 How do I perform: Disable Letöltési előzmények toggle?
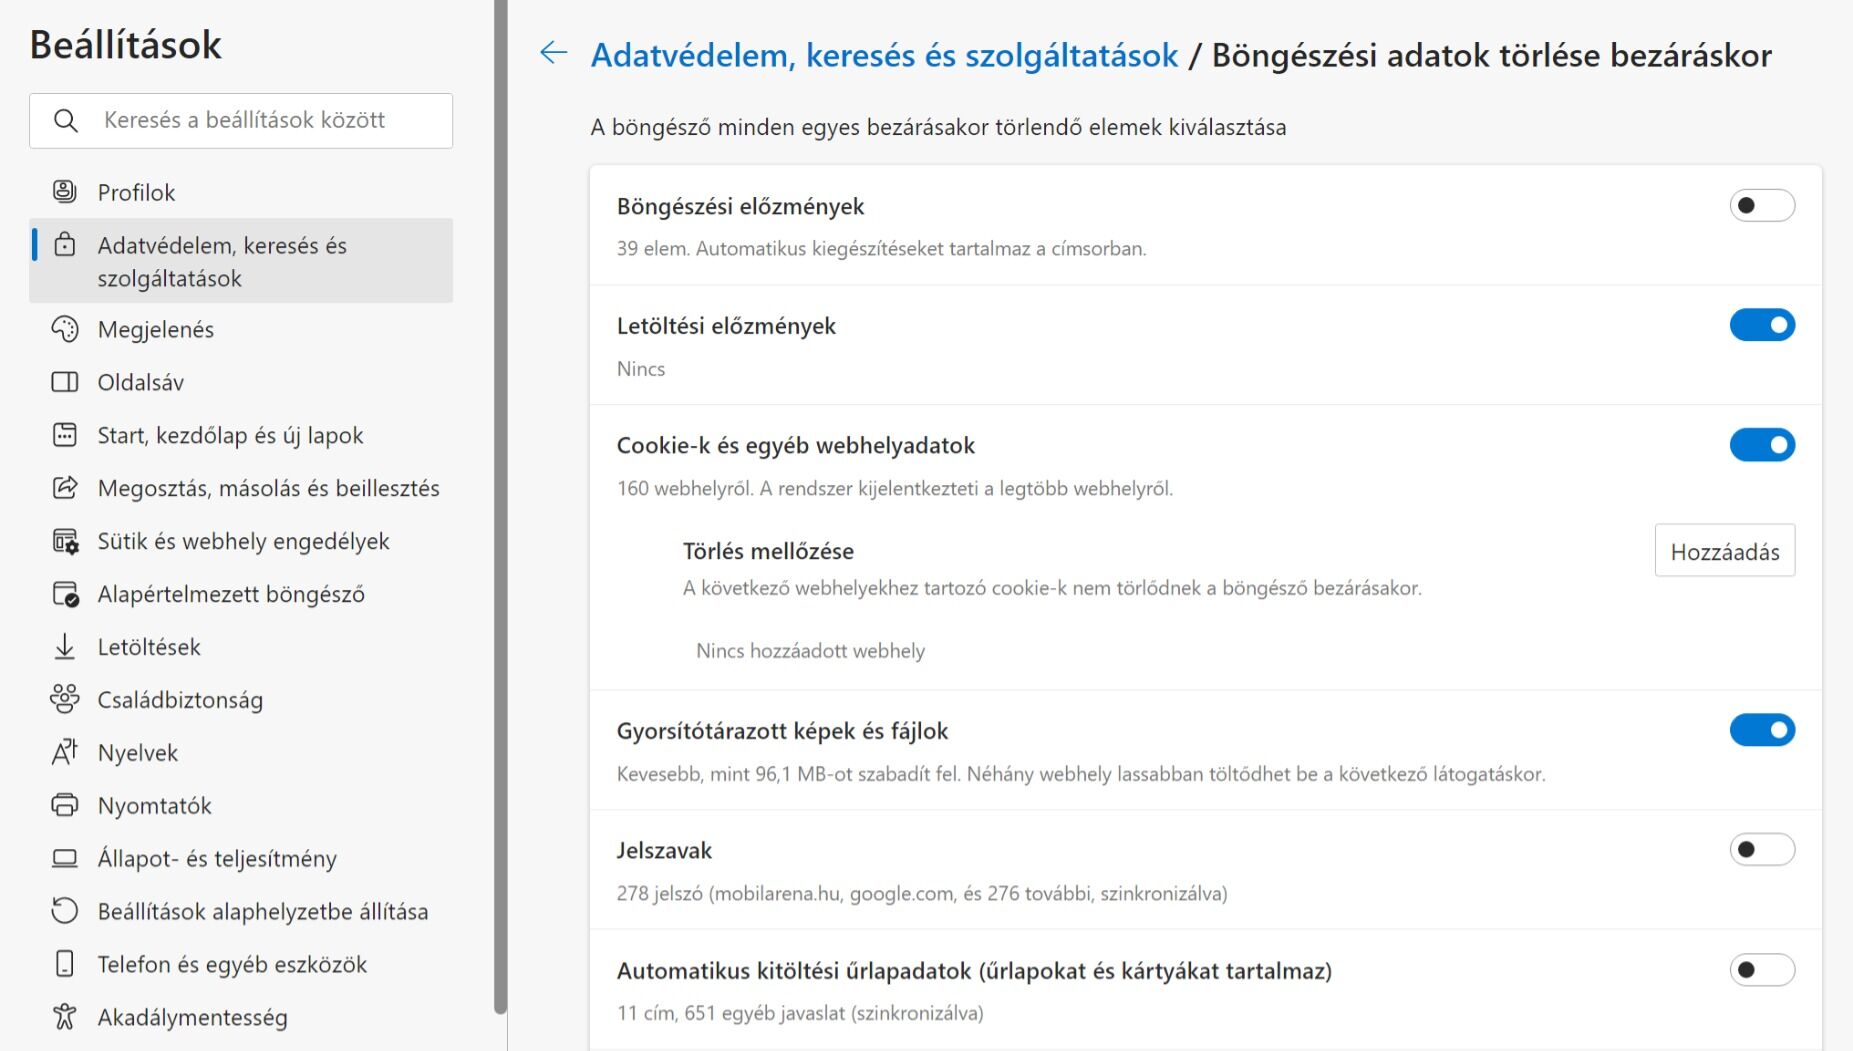pyautogui.click(x=1762, y=325)
